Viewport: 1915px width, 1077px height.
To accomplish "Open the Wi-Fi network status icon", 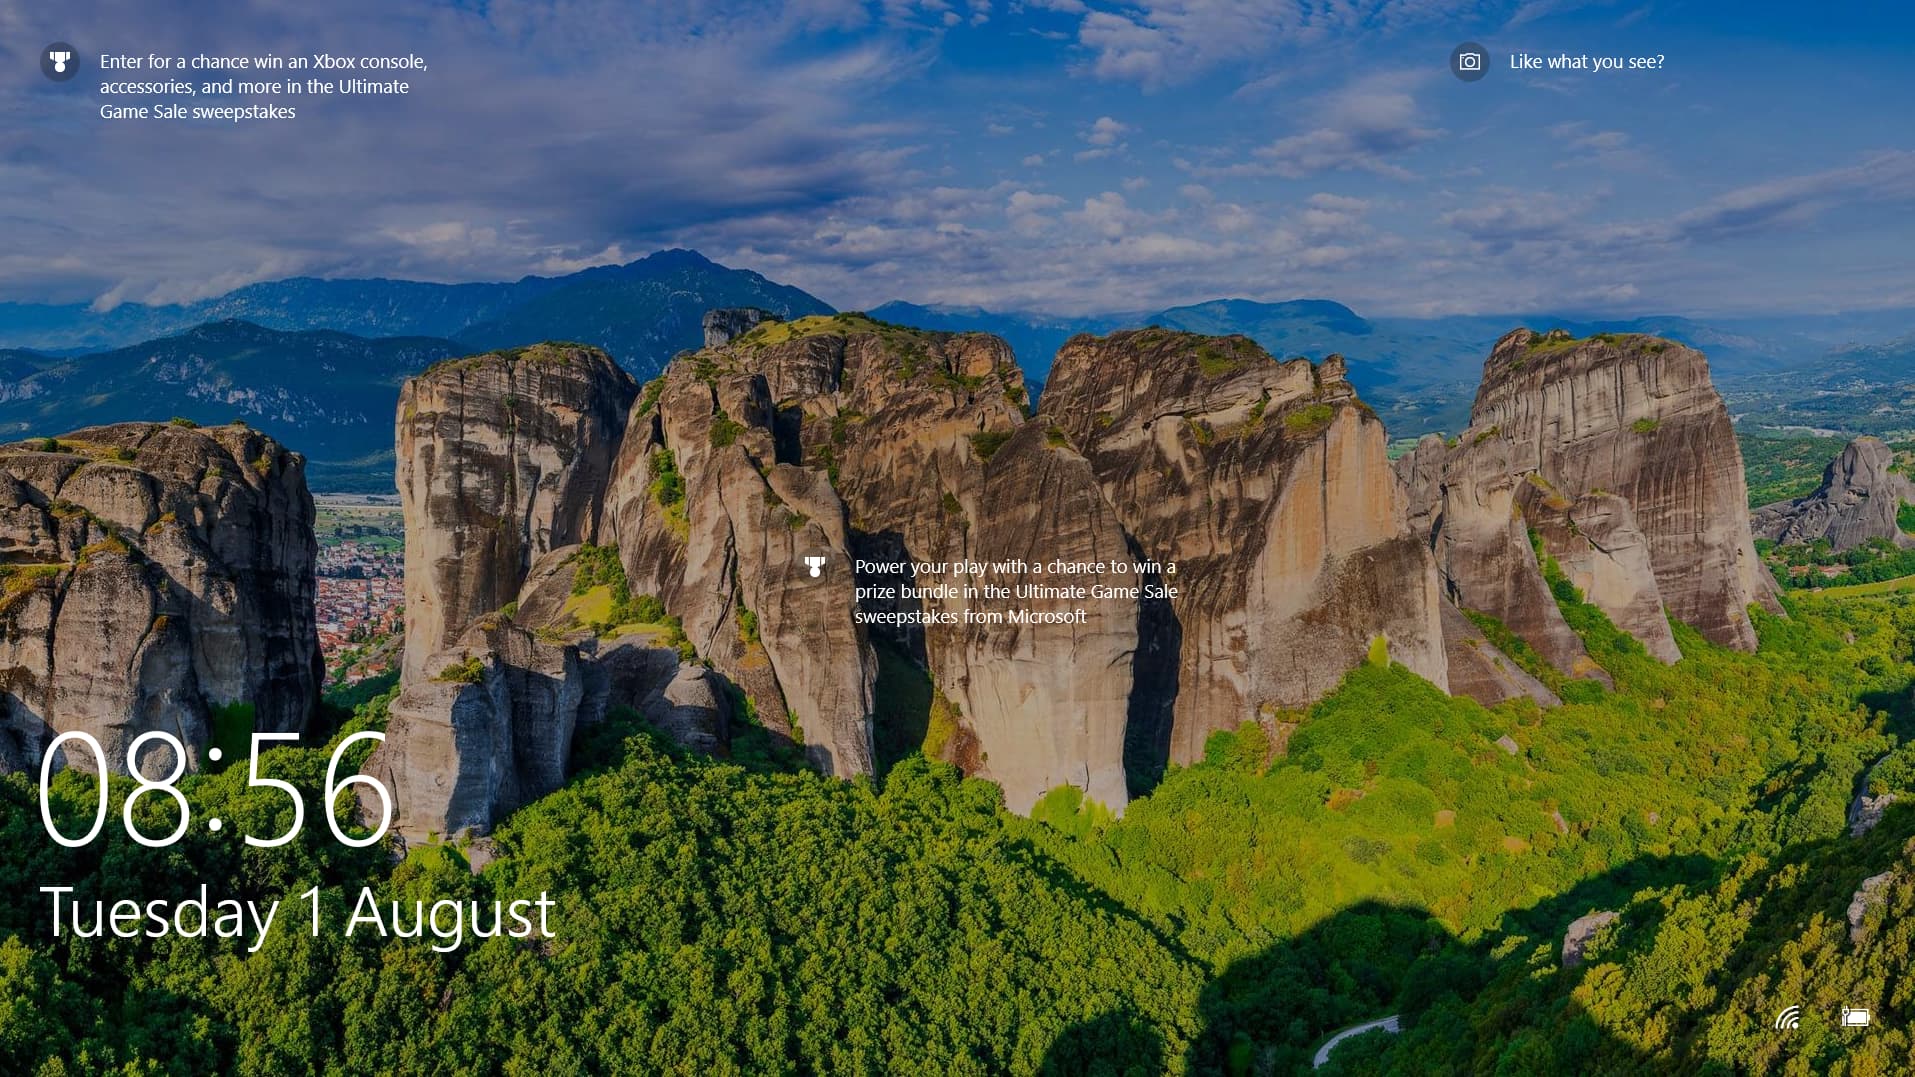I will (x=1788, y=1018).
